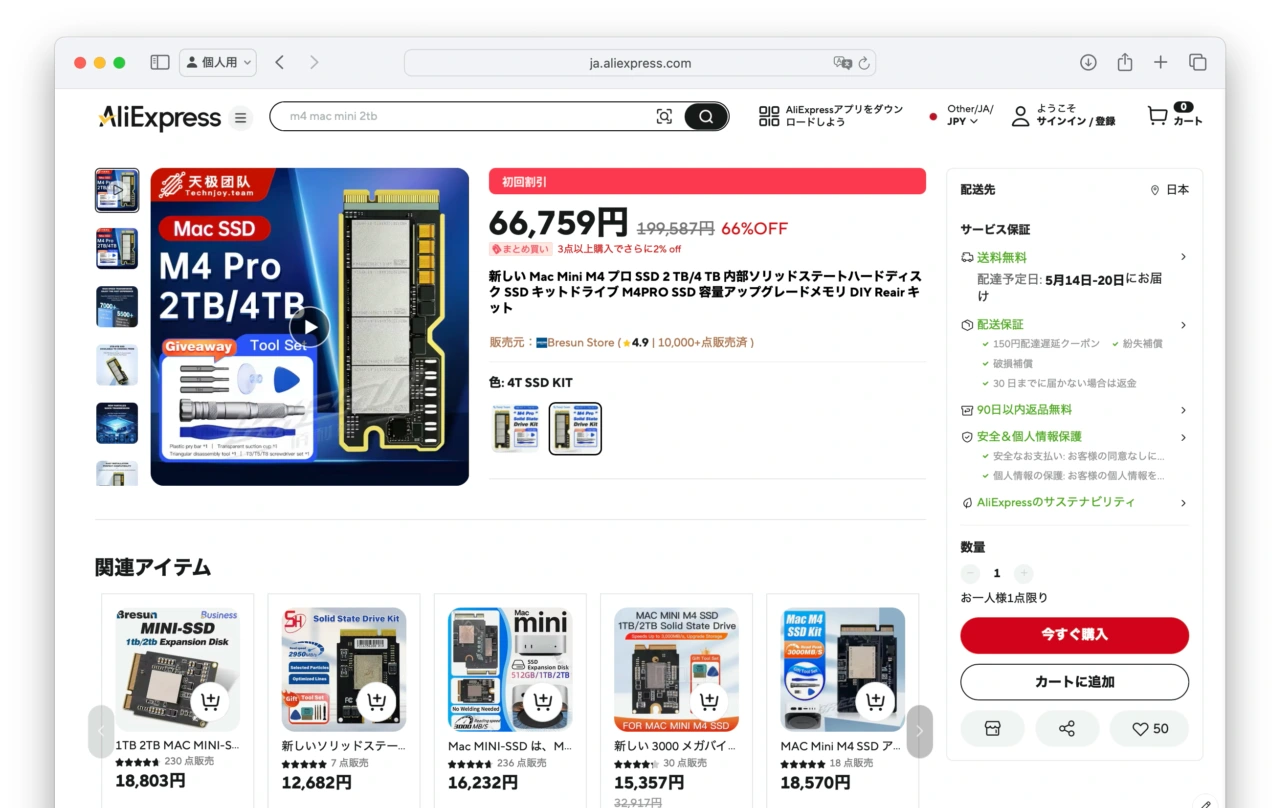Select the 4T SSD KIT color option

pyautogui.click(x=575, y=429)
